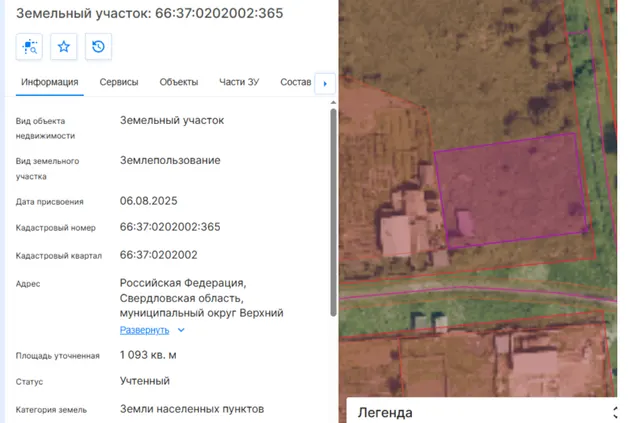Click the Дата присвоения label

pos(49,202)
